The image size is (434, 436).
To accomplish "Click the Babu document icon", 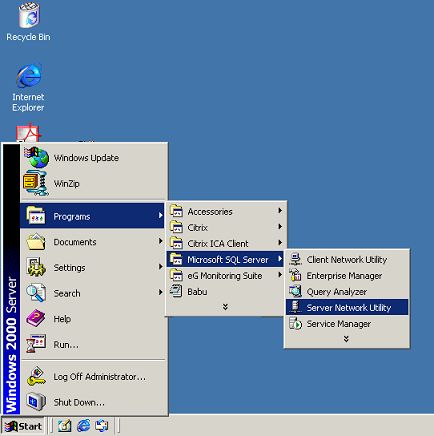I will pyautogui.click(x=176, y=291).
